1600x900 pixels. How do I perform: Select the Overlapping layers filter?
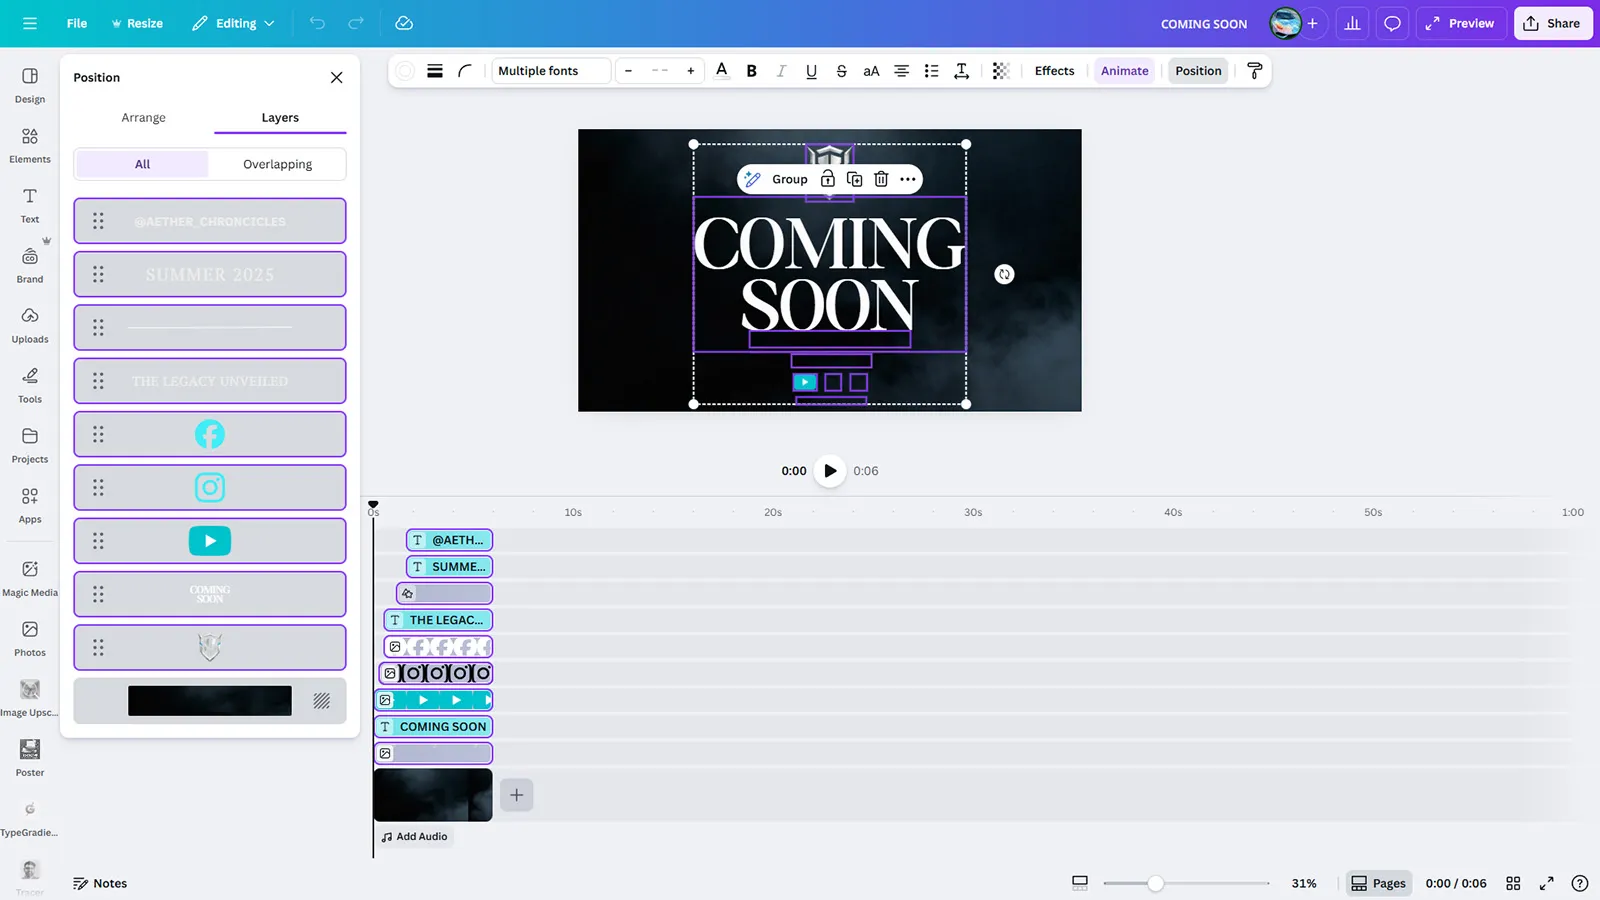(277, 164)
